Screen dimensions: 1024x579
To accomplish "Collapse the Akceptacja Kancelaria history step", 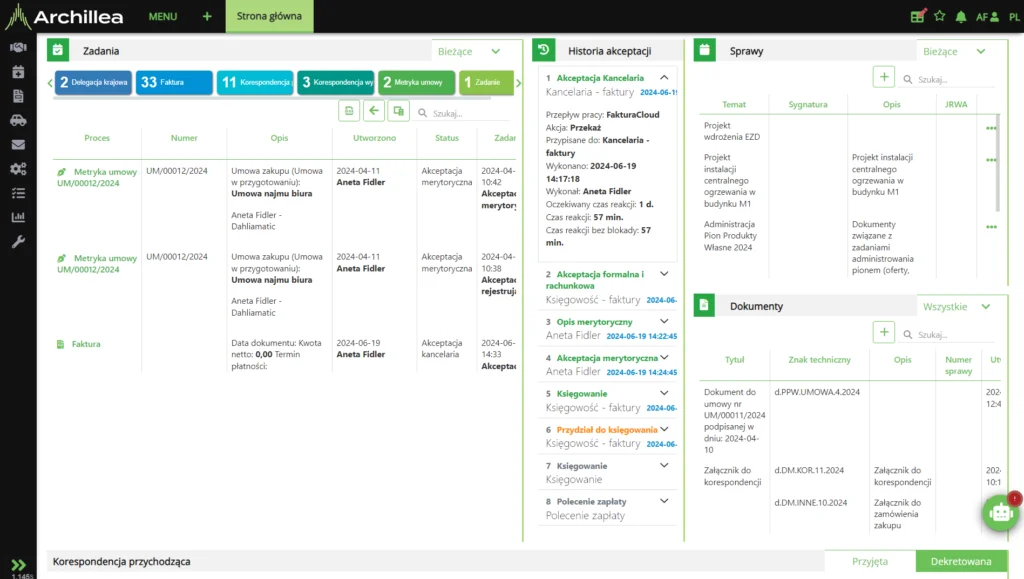I will tap(664, 78).
